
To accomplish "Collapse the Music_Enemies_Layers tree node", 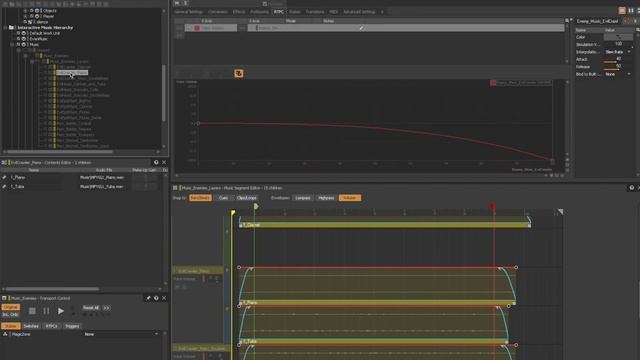I will tap(32, 62).
